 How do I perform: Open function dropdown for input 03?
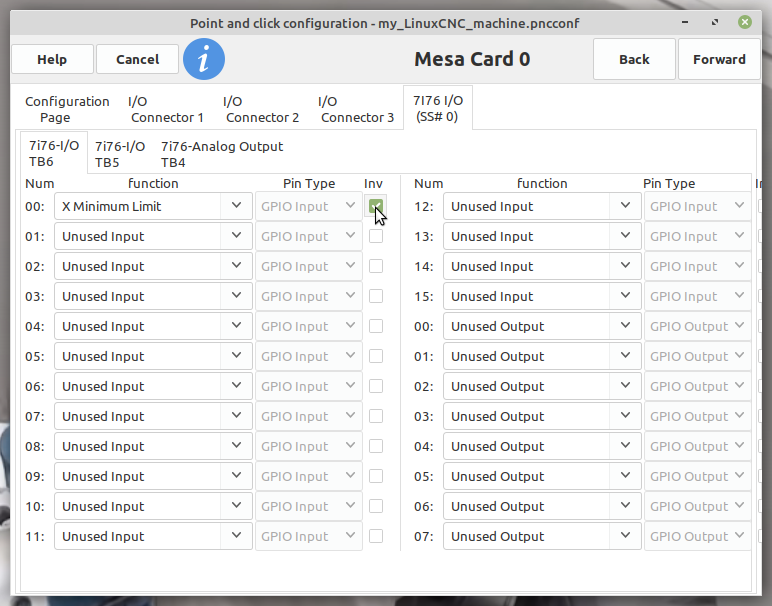tap(153, 296)
